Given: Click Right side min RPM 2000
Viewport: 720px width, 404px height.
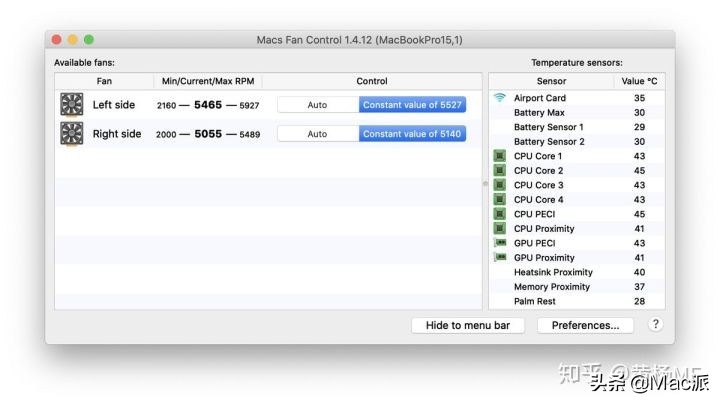Looking at the screenshot, I should (166, 134).
